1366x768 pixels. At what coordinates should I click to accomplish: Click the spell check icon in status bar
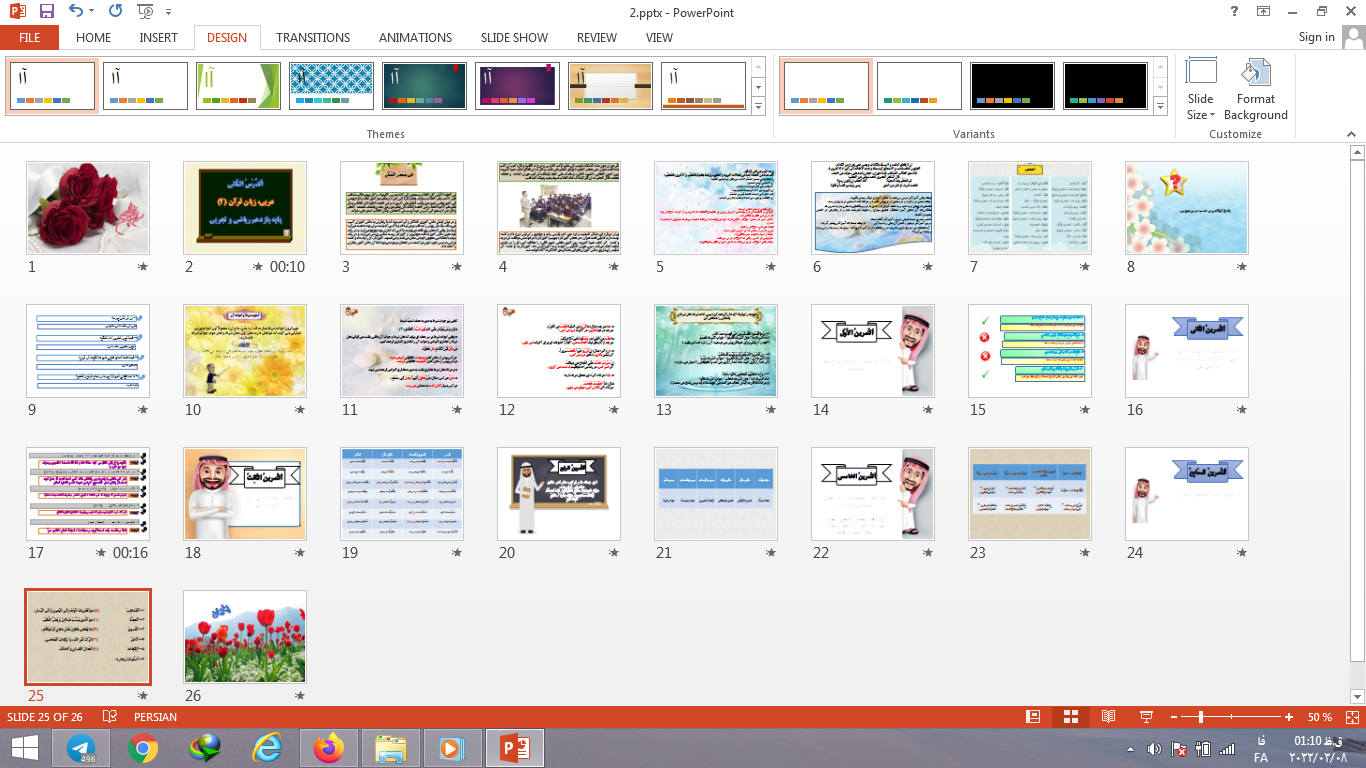[x=110, y=717]
